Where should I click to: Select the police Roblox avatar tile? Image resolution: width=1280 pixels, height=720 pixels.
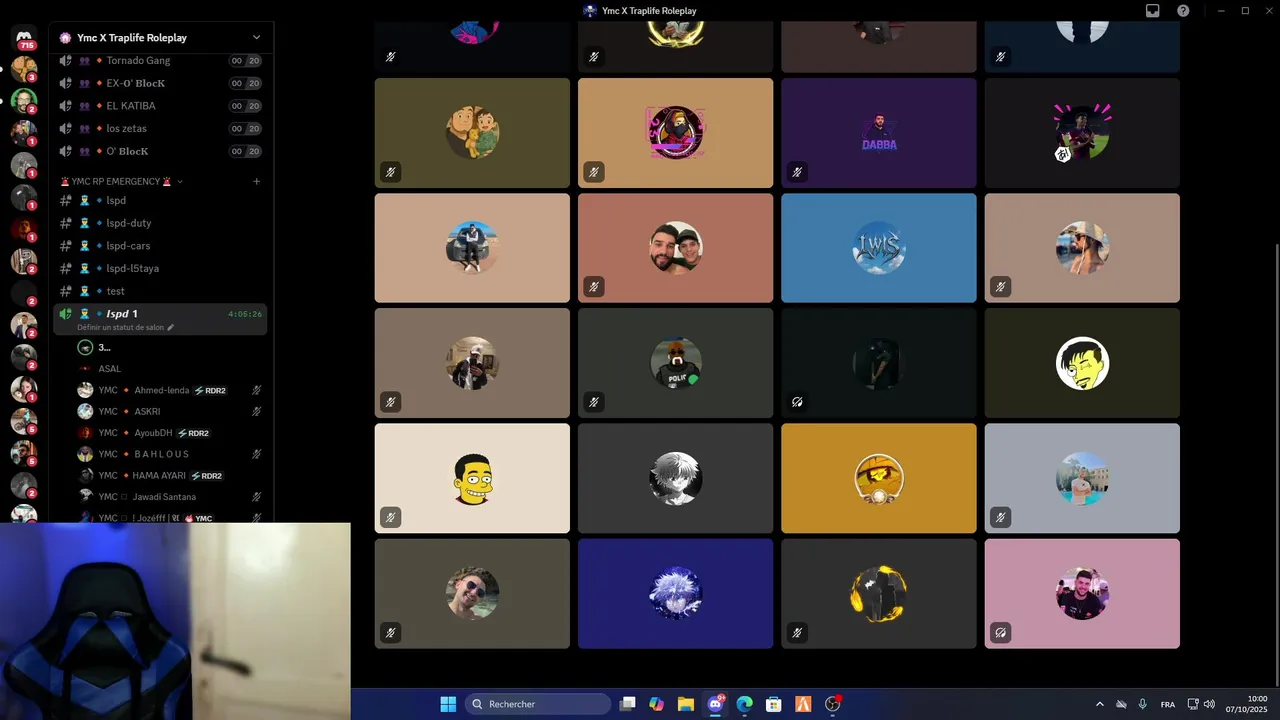(x=675, y=363)
